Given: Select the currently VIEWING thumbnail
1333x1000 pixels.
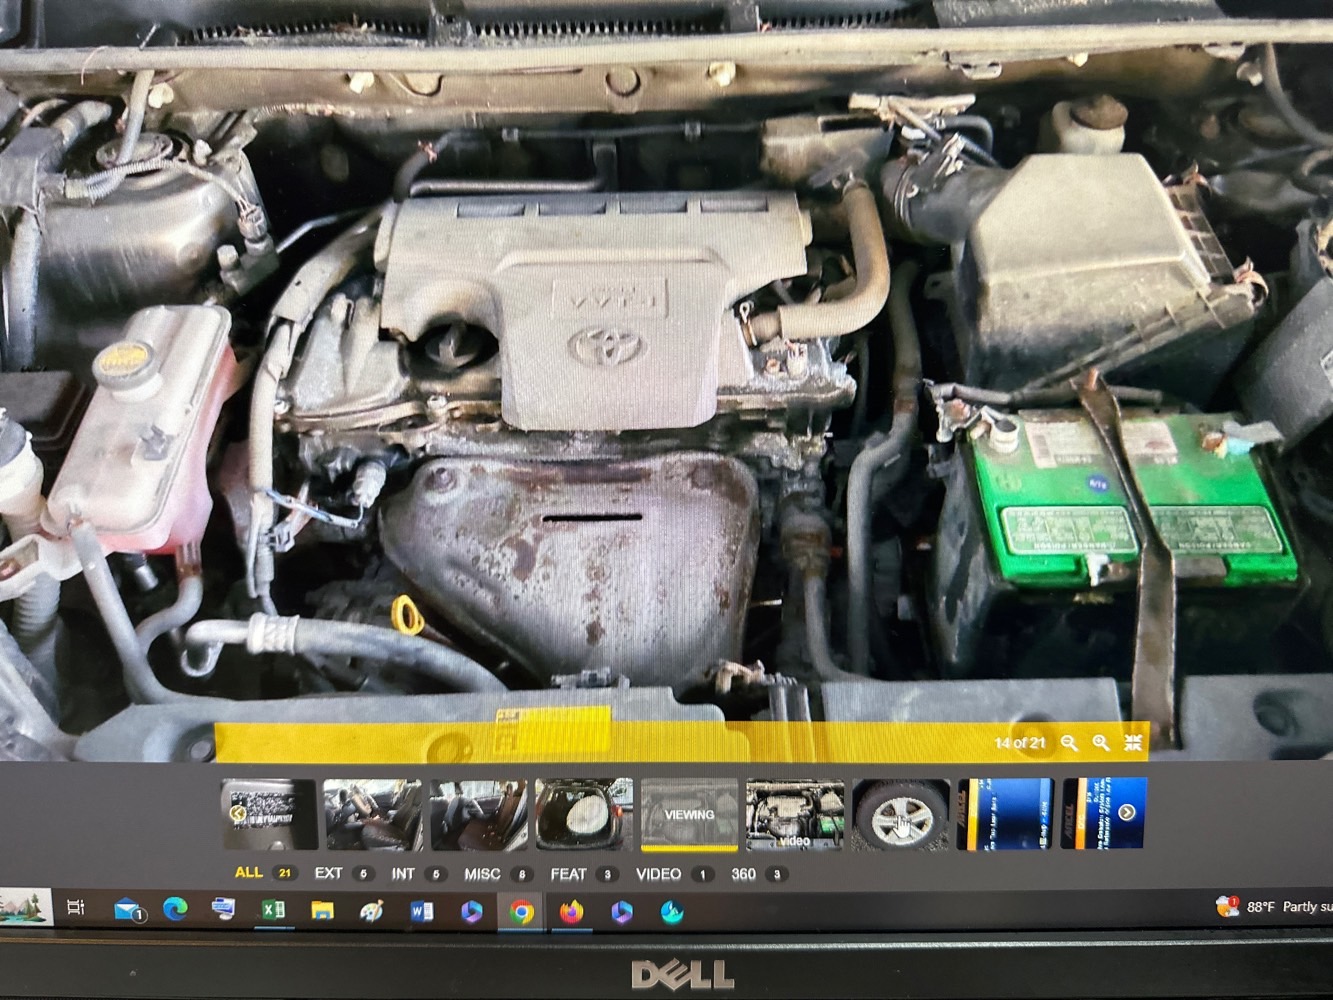Looking at the screenshot, I should pos(689,814).
